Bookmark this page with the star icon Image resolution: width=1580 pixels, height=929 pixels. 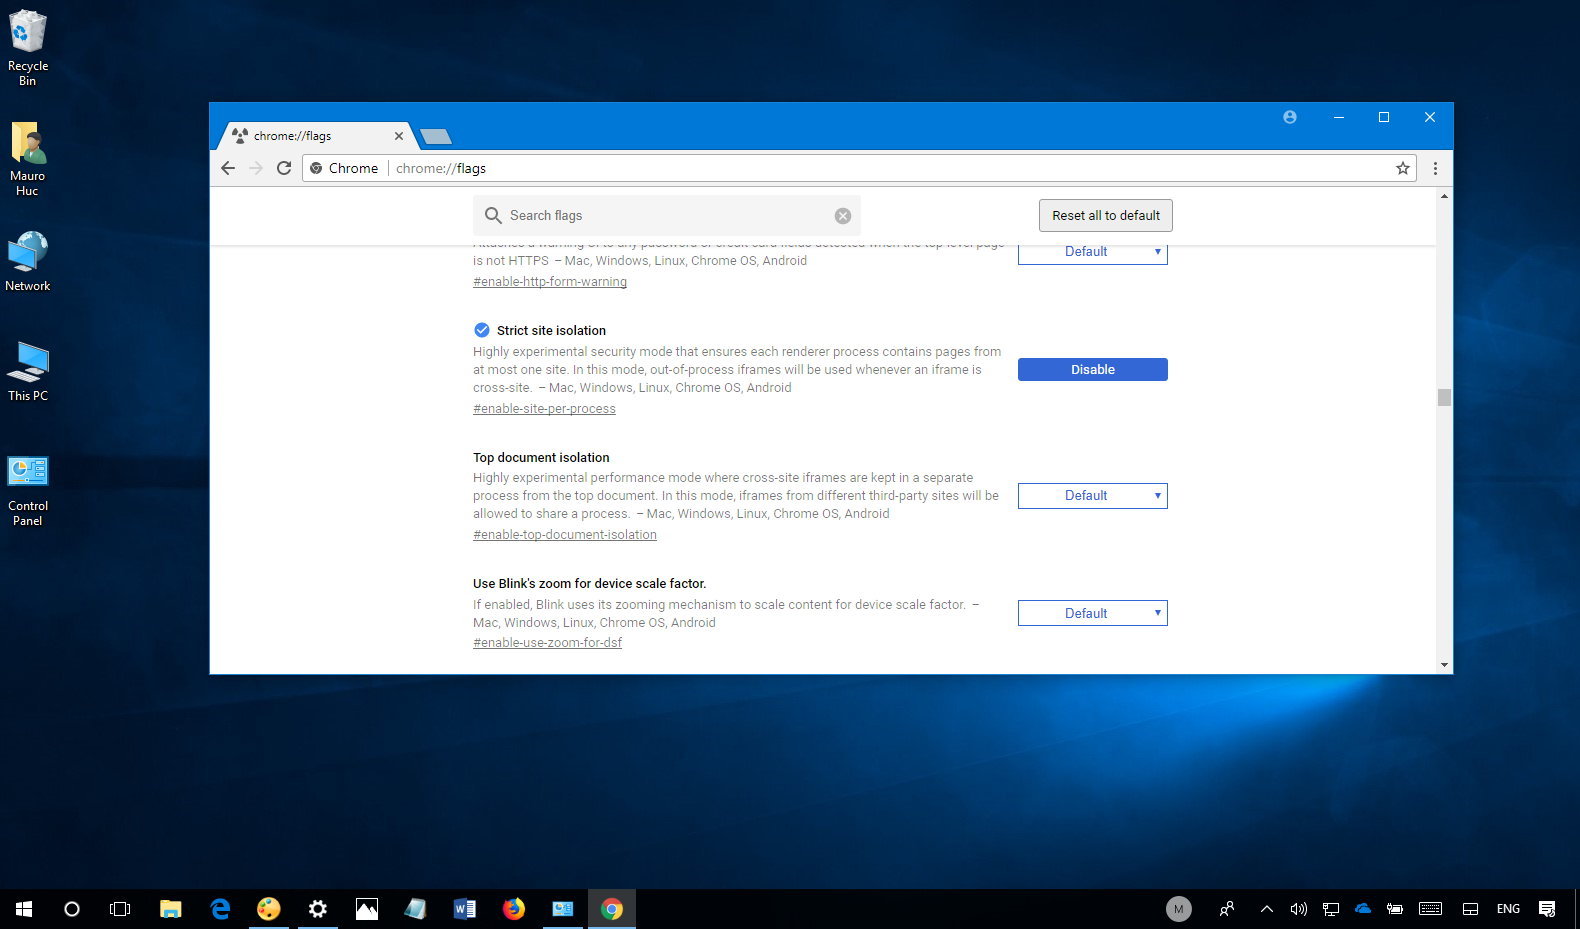coord(1402,168)
